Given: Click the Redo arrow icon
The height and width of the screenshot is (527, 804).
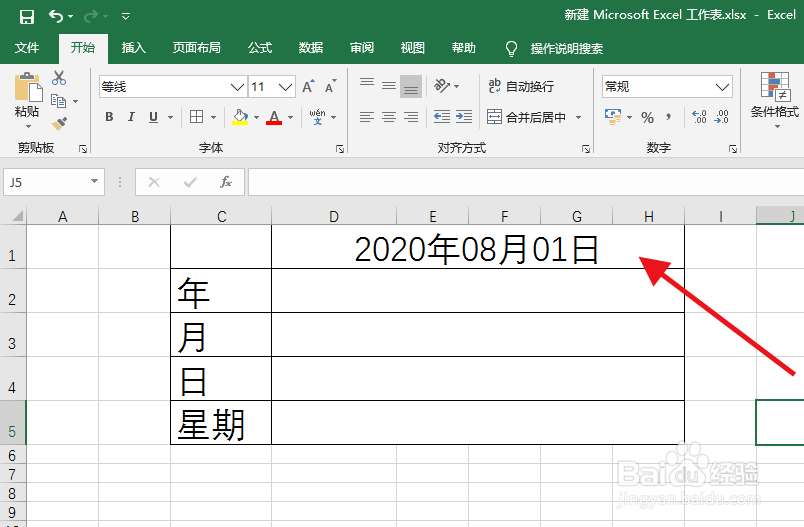Looking at the screenshot, I should 91,16.
